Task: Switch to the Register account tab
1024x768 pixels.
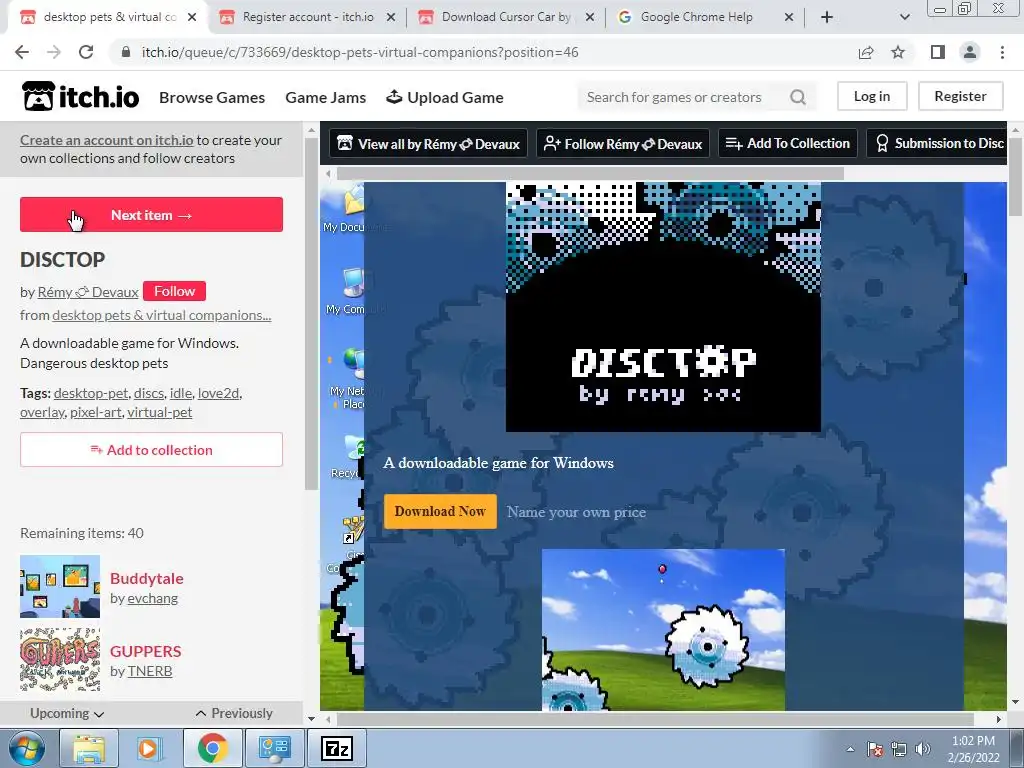Action: click(308, 17)
